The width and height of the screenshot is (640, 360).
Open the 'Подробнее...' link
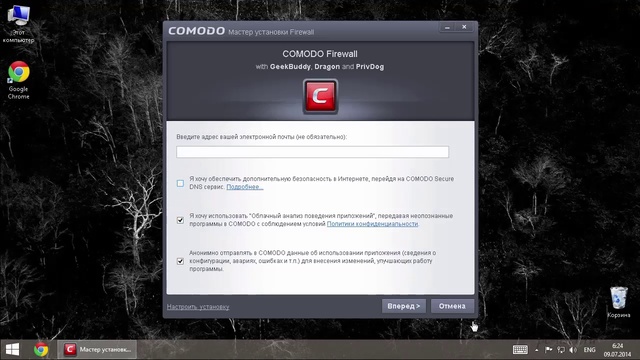coord(244,187)
